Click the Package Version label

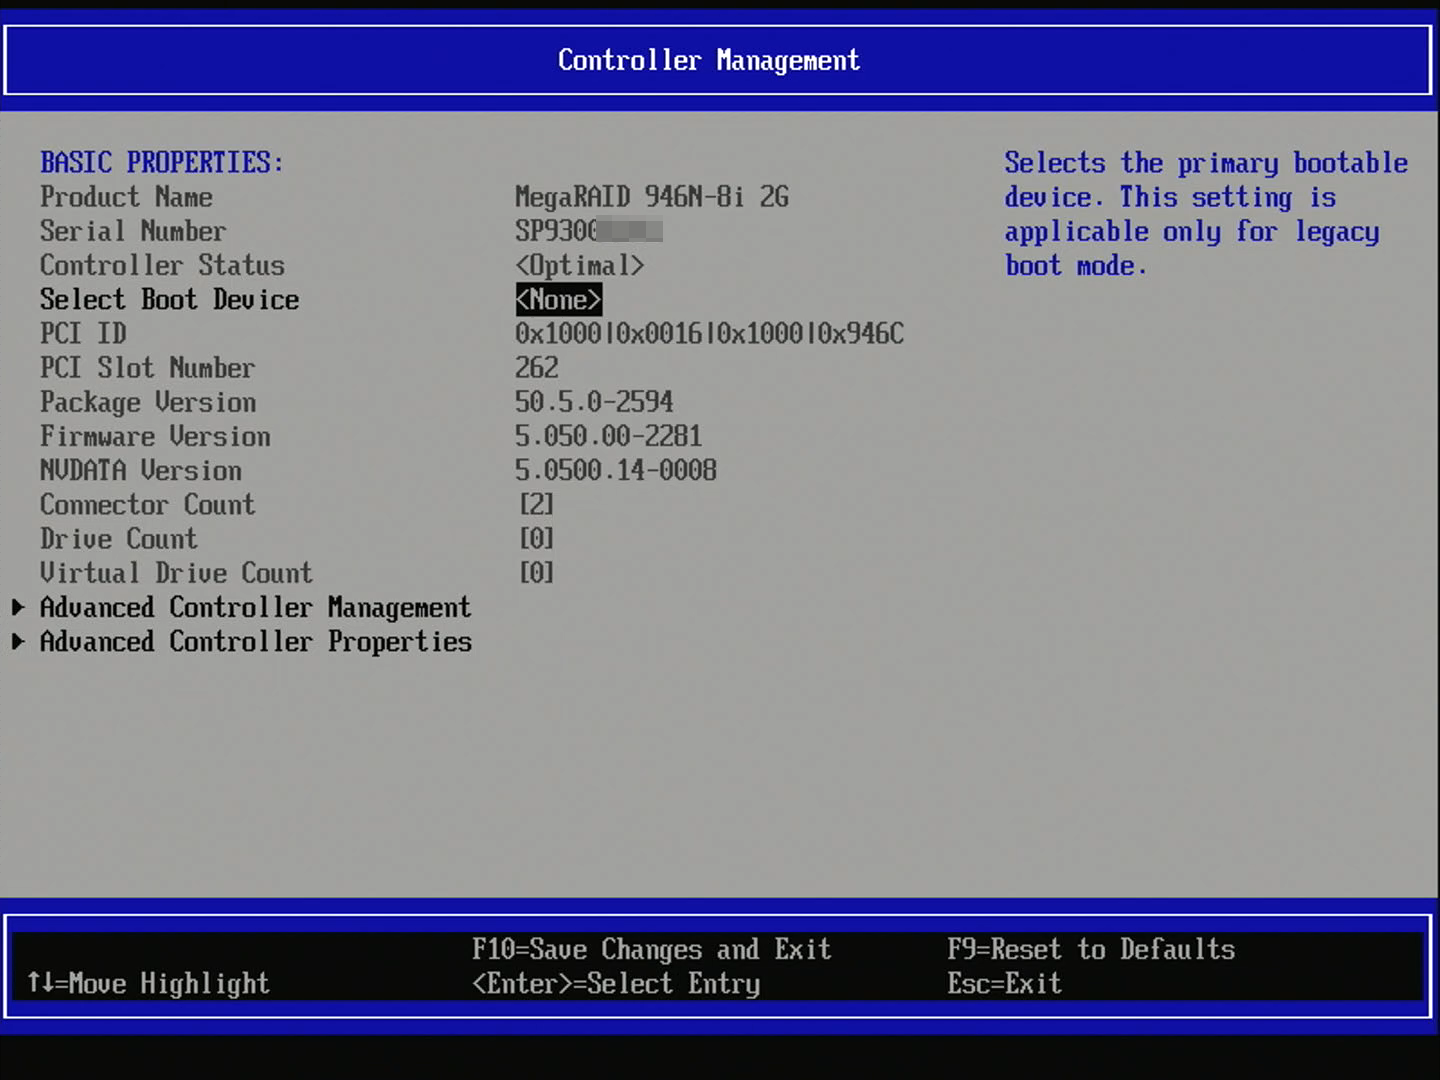pyautogui.click(x=148, y=402)
